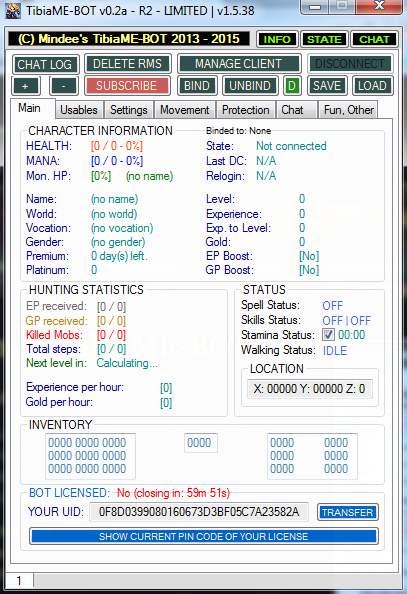The image size is (407, 594).
Task: Click the plus button
Action: (x=25, y=86)
